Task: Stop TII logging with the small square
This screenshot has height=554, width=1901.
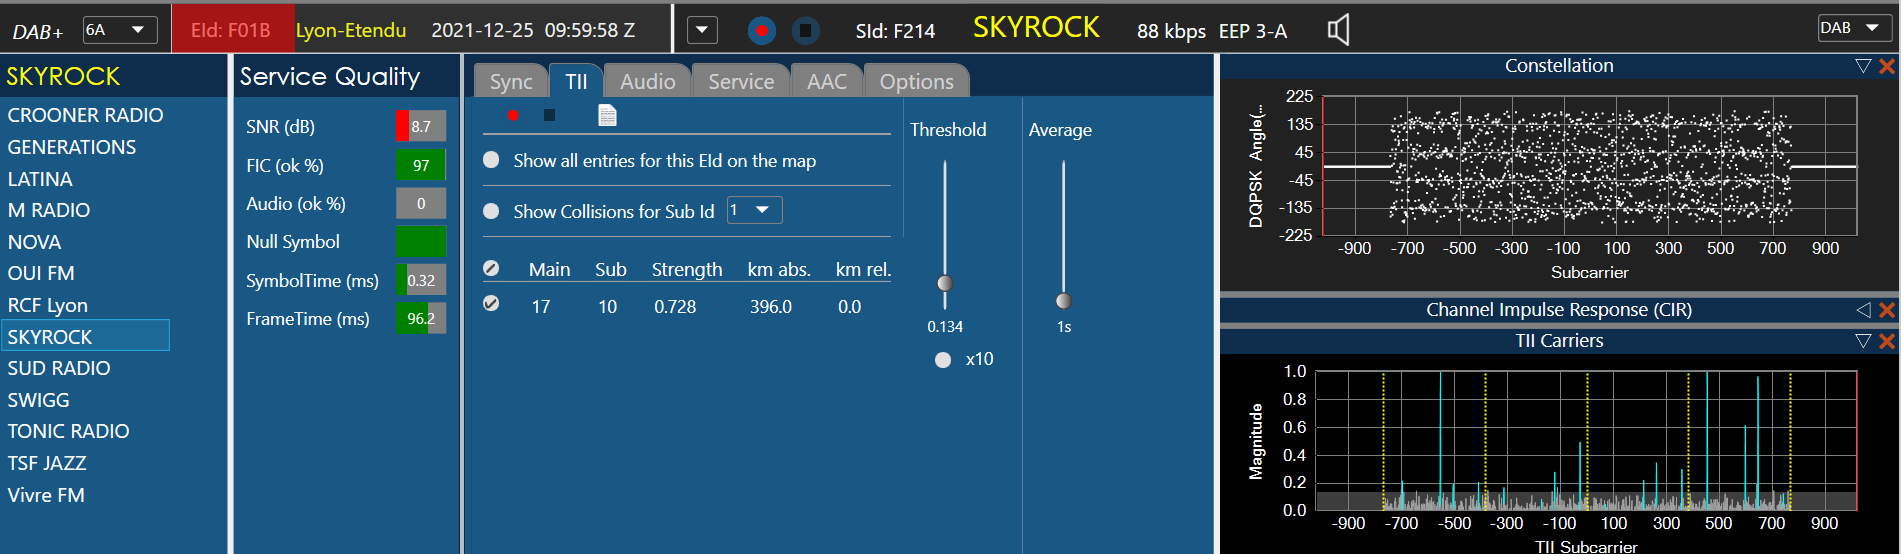Action: coord(549,115)
